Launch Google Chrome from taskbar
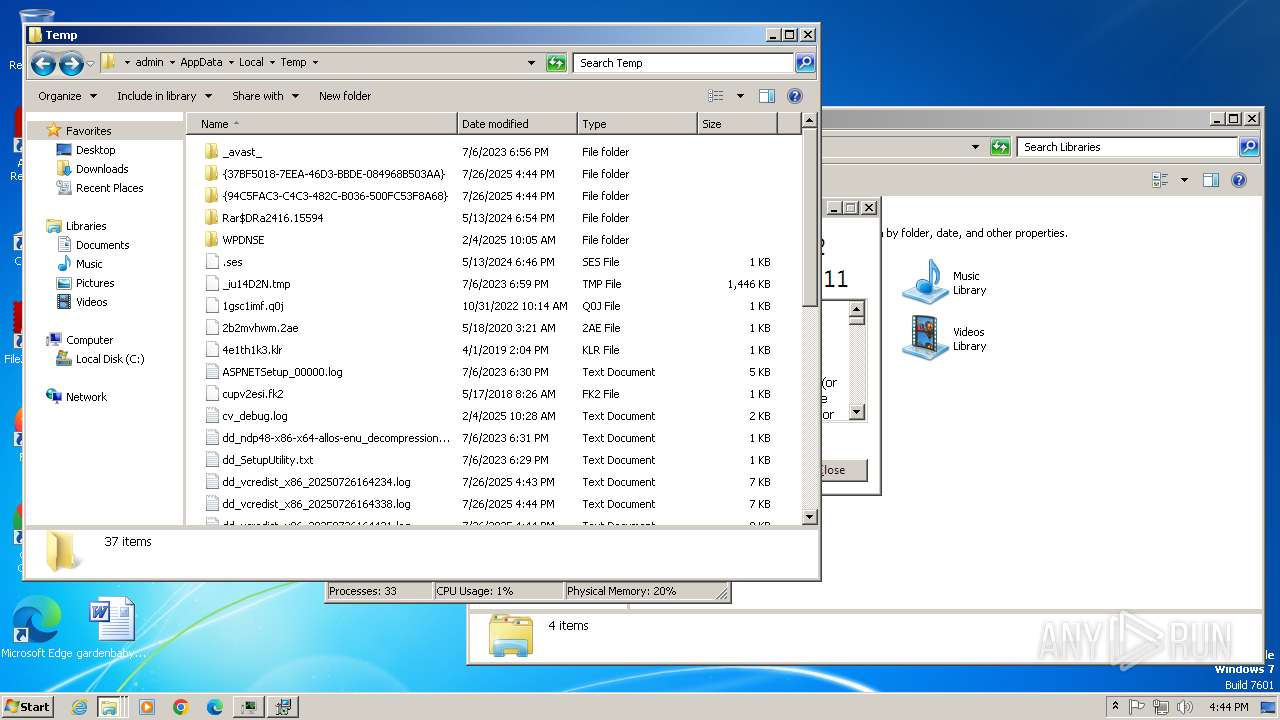 tap(181, 707)
